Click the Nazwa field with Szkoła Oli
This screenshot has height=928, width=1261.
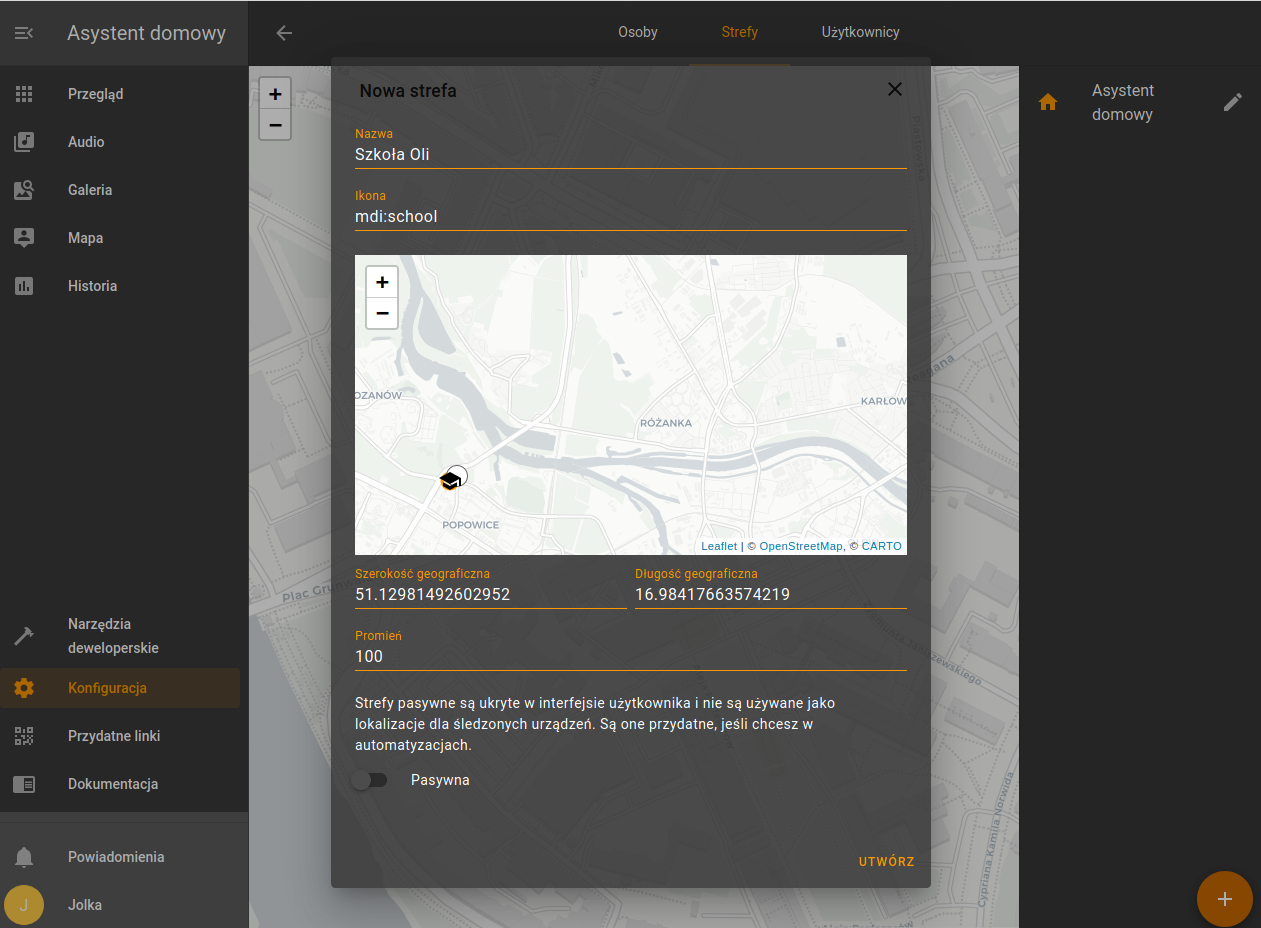point(631,147)
